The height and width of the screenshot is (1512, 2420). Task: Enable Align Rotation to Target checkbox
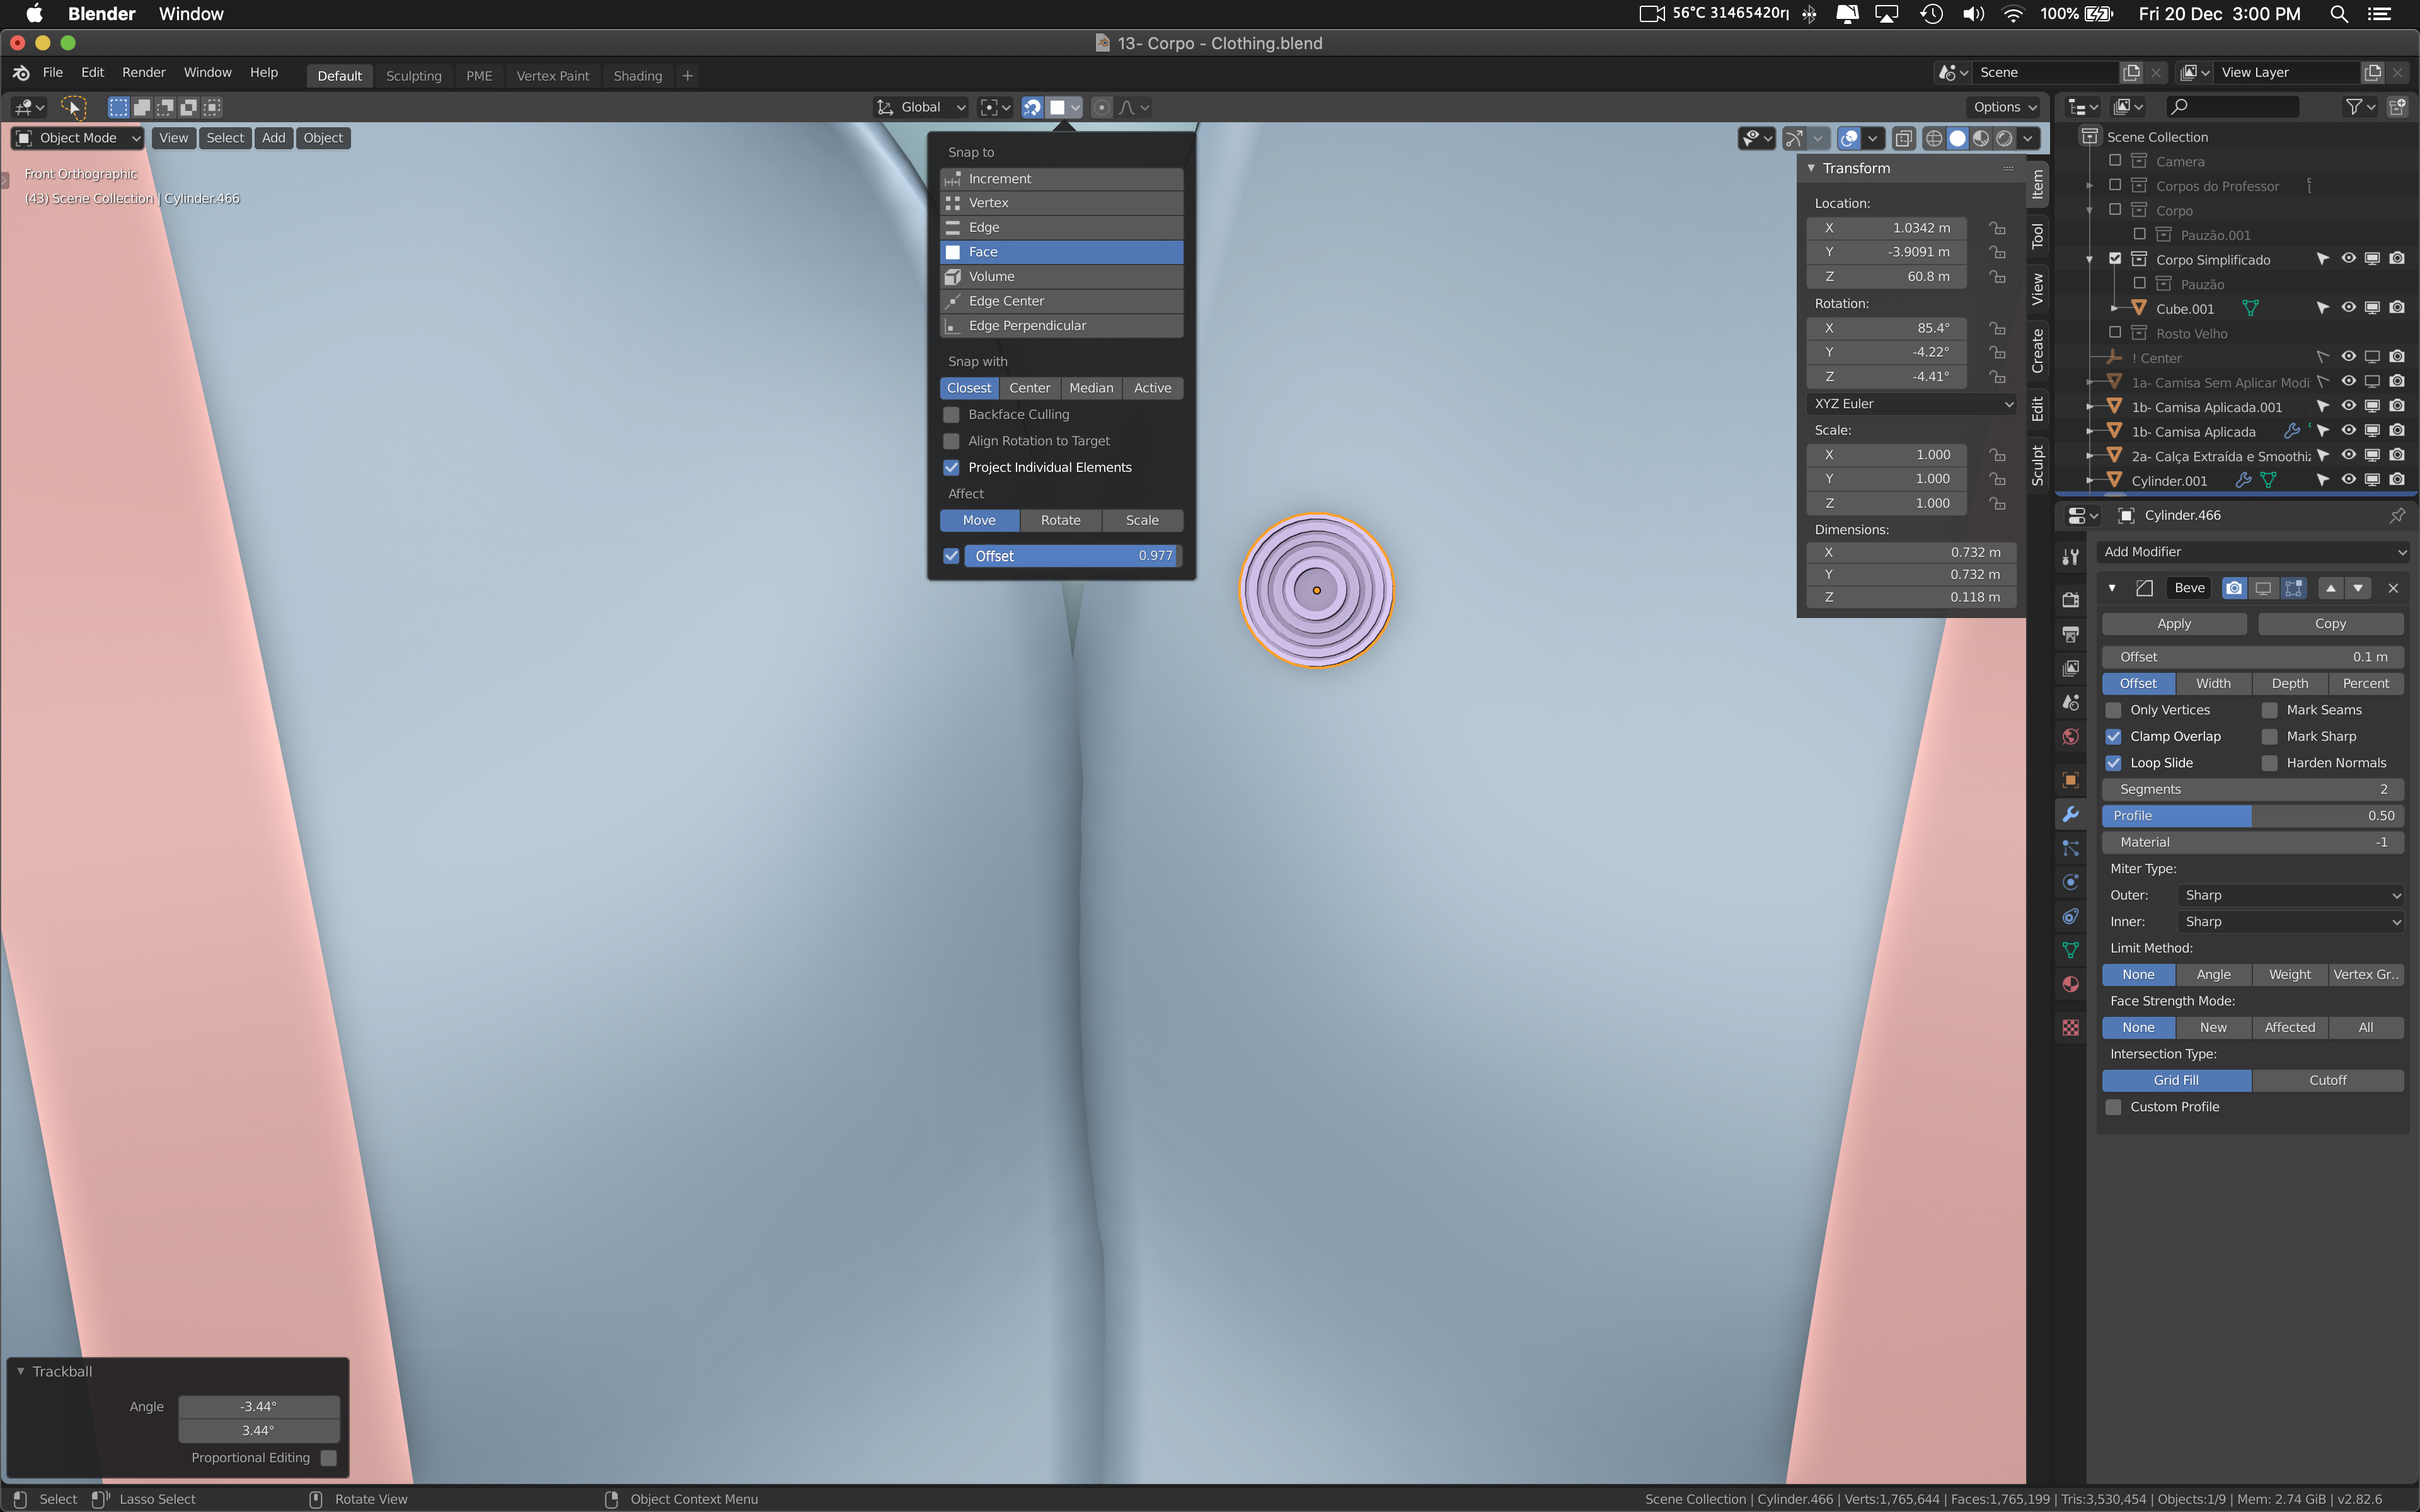click(x=951, y=441)
